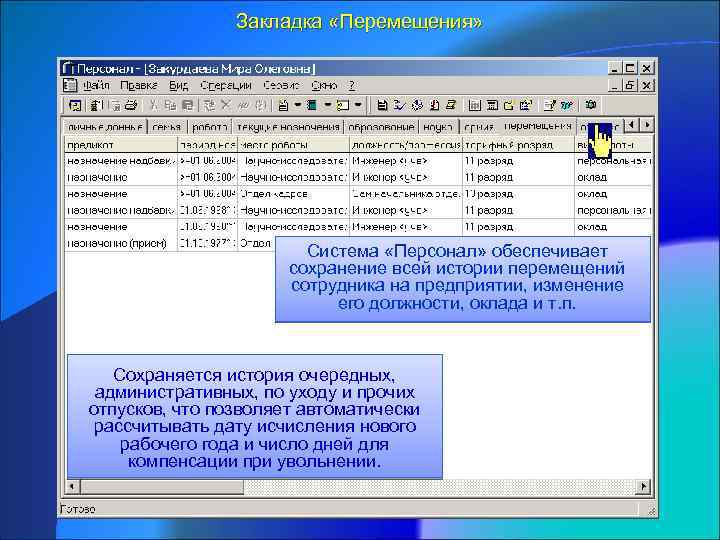Click the checkmark list toolbar icon

click(400, 106)
